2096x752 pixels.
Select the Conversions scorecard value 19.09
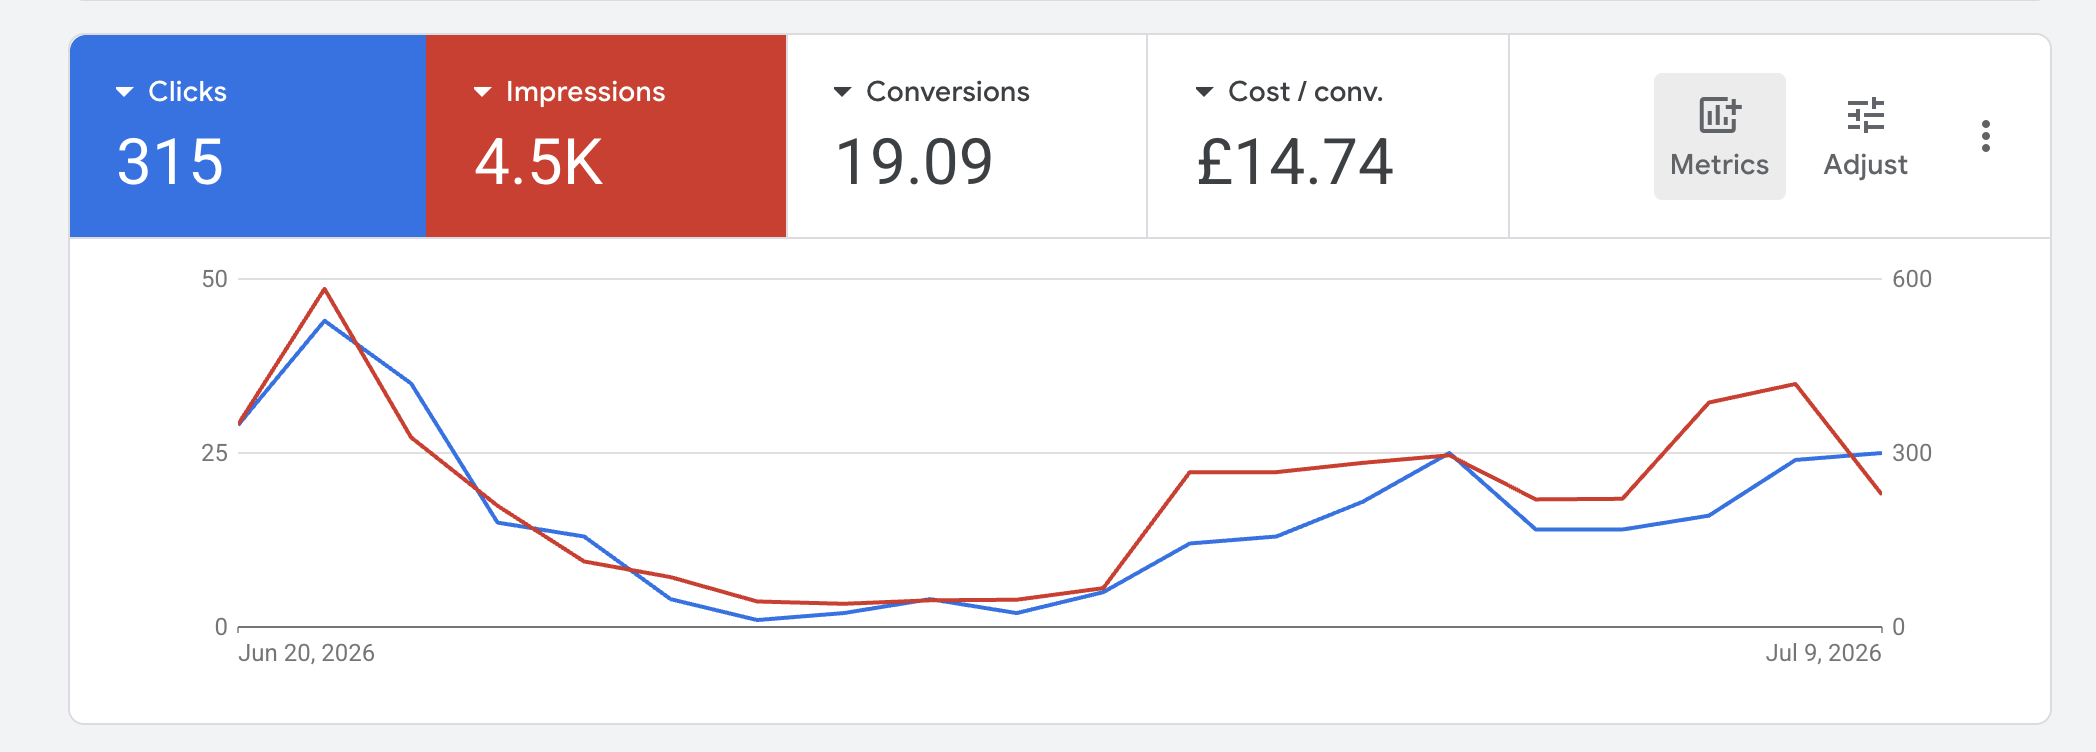point(914,162)
